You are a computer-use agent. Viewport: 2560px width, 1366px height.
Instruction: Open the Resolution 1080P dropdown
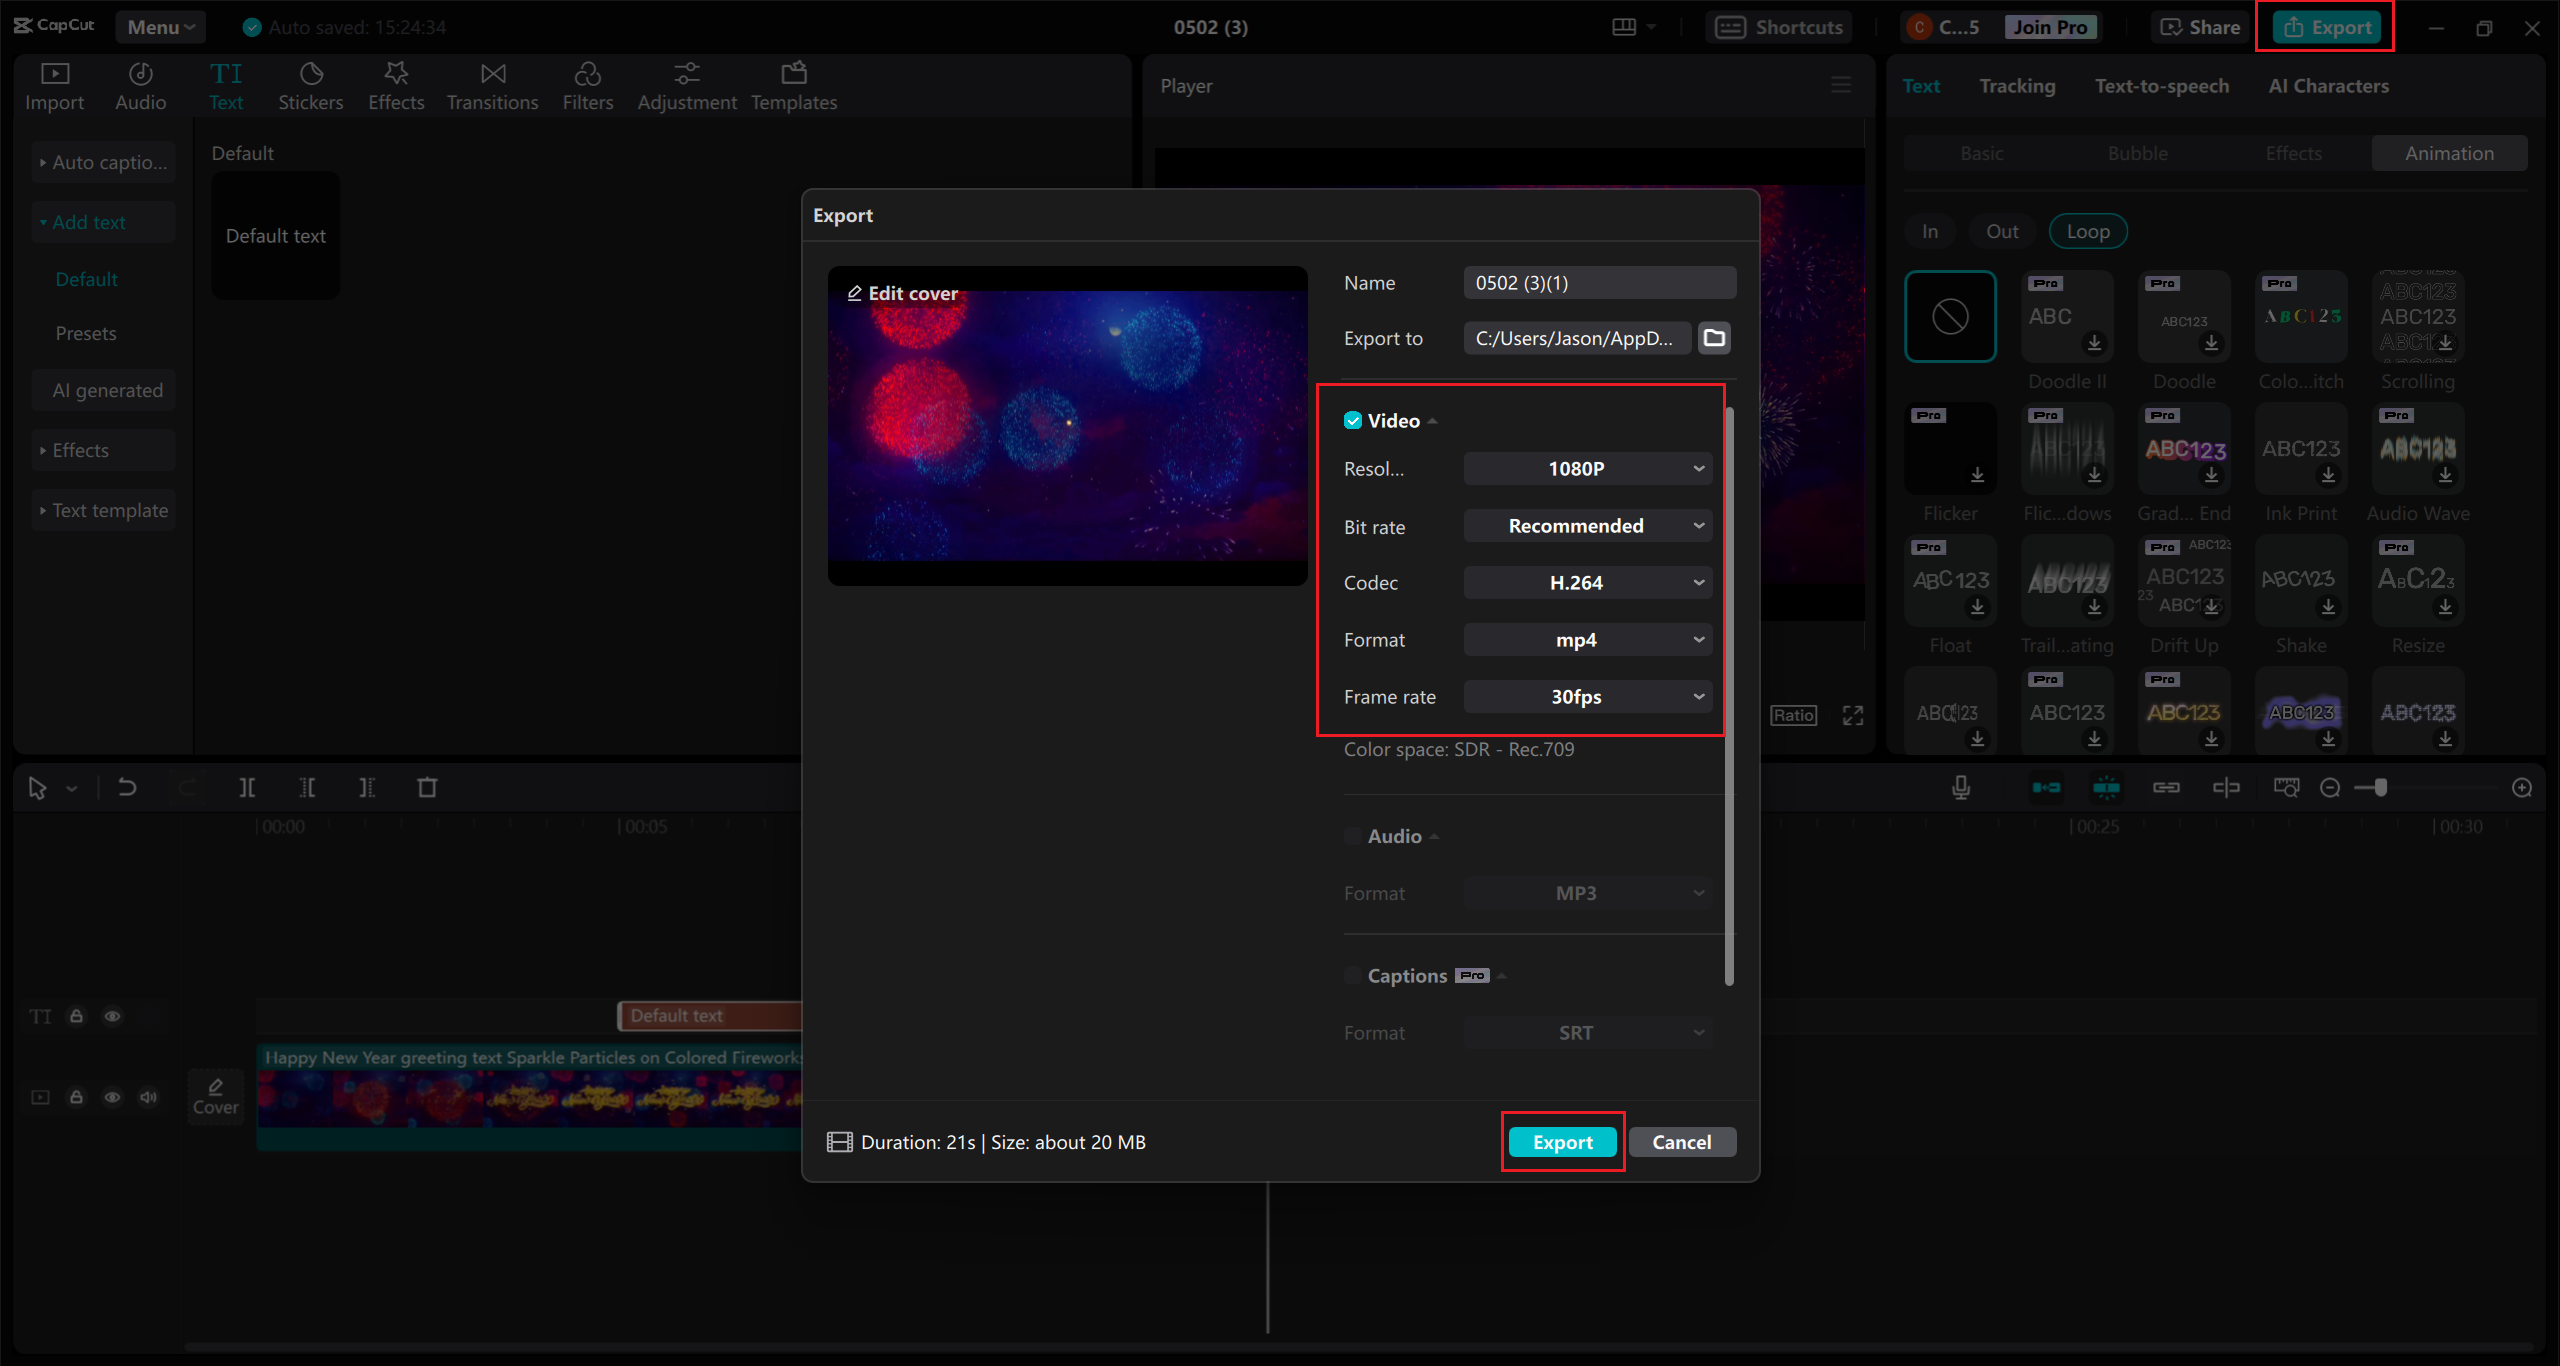click(1588, 469)
